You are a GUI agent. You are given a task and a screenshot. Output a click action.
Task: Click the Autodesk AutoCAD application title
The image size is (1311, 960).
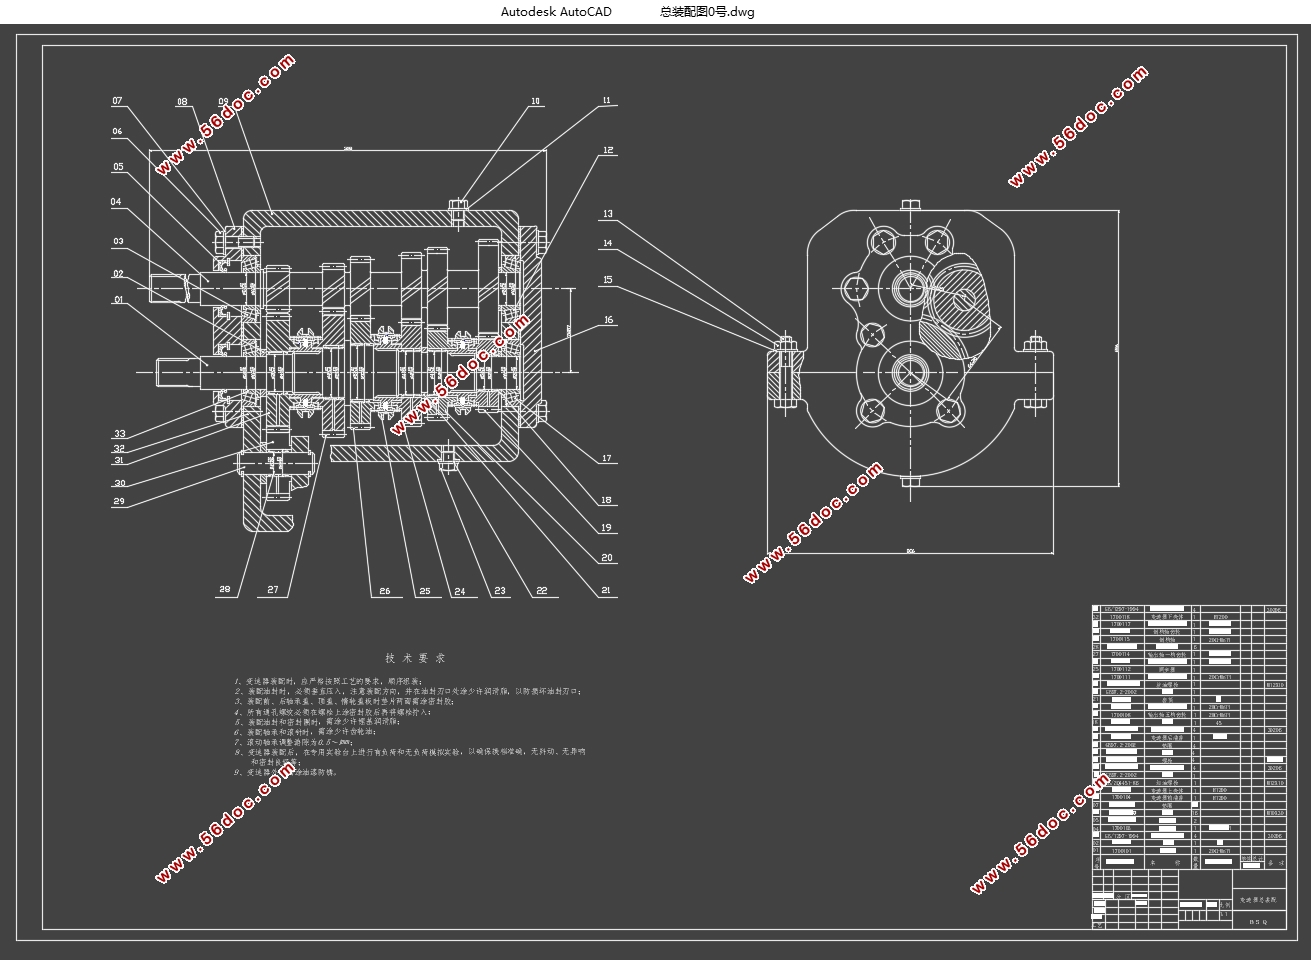tap(556, 12)
